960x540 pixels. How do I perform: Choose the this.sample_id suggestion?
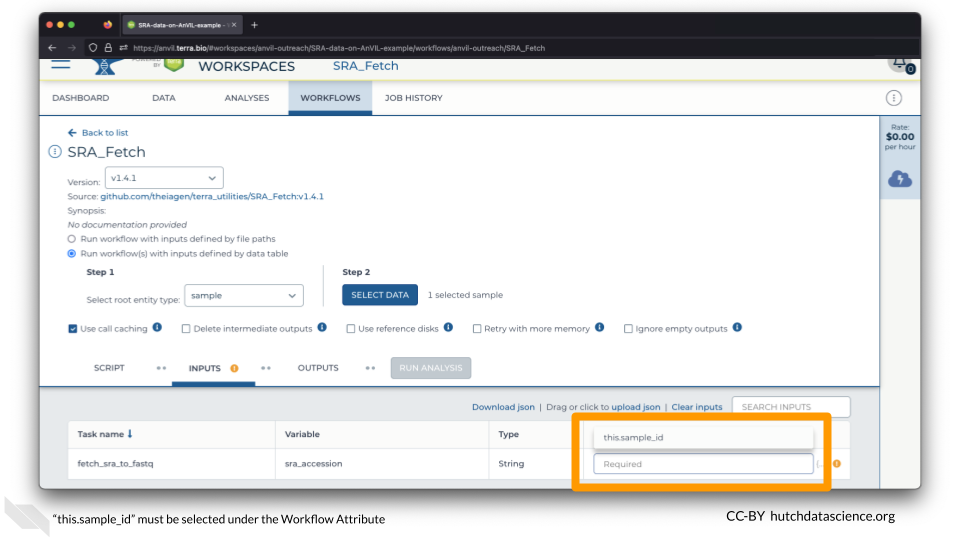(x=703, y=437)
